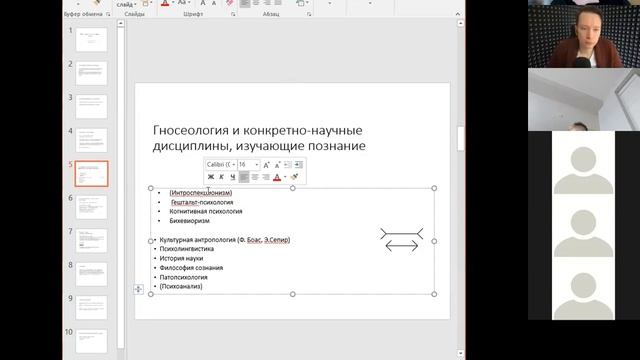Click the 'Патопсихология' bullet
This screenshot has height=360, width=640.
coord(183,277)
